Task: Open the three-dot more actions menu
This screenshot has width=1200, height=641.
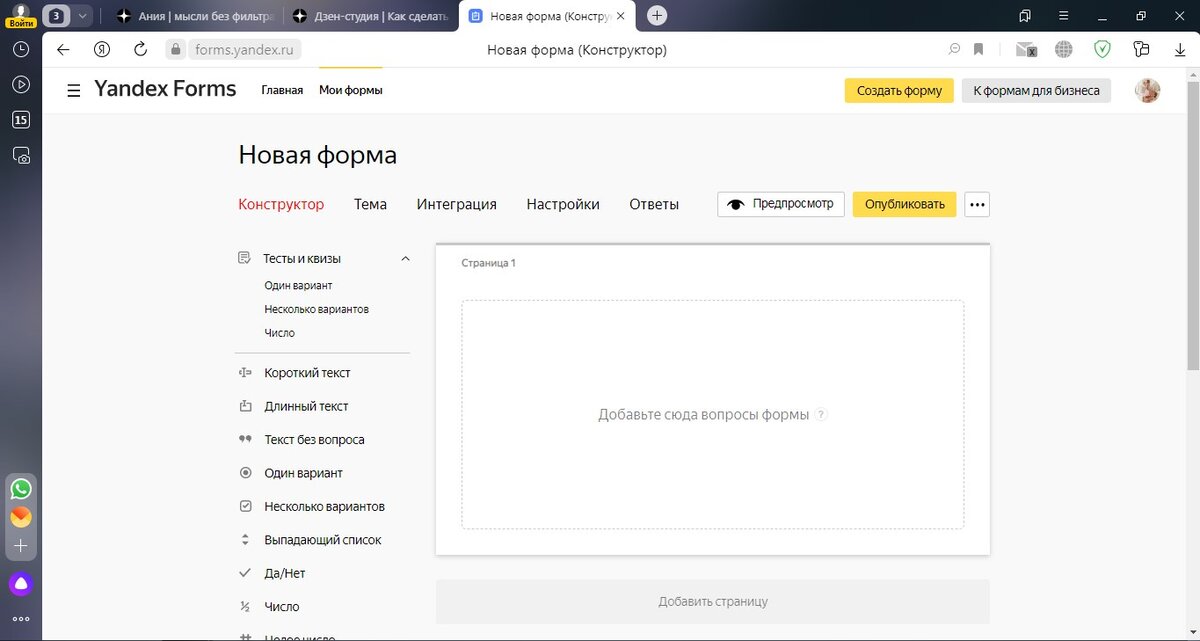Action: point(977,204)
